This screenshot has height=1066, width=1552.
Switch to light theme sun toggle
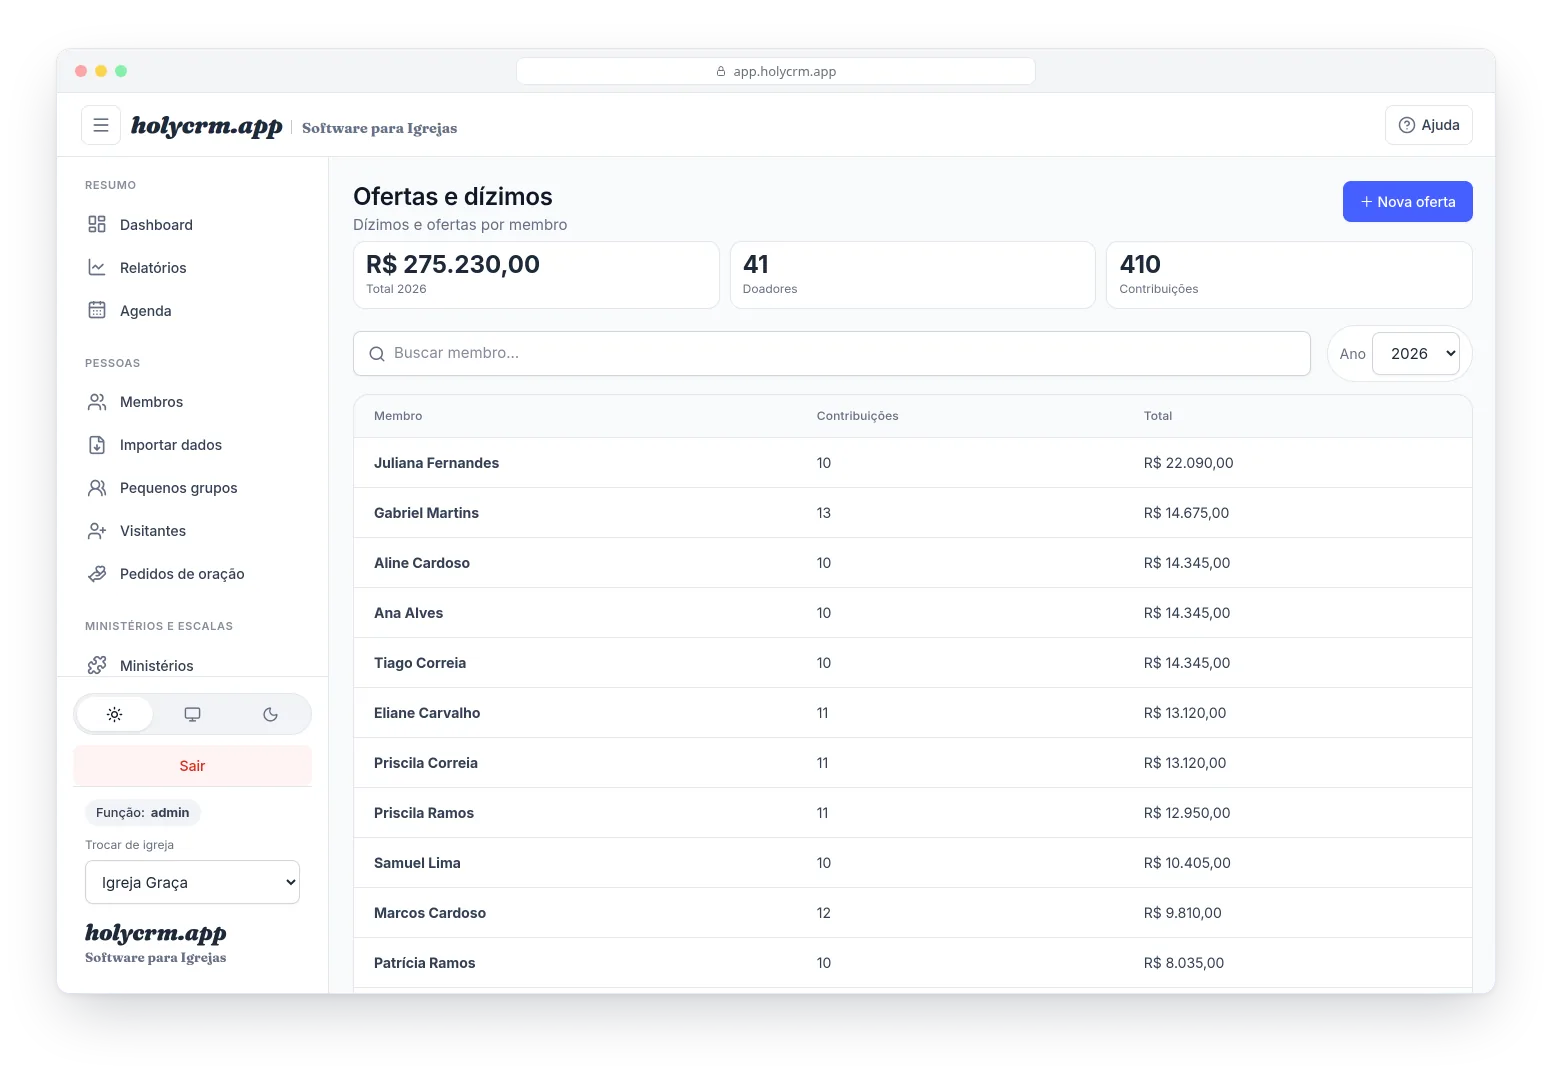[x=115, y=714]
